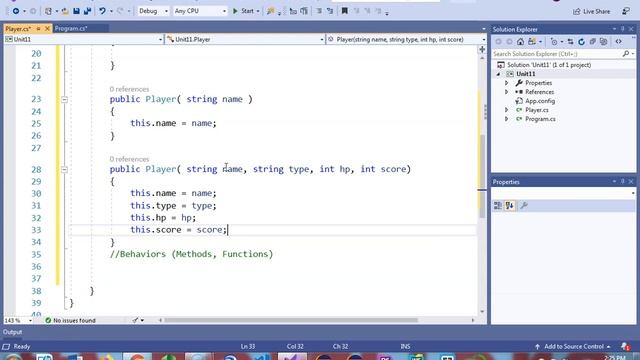Open notifications from the status bar bell icon
This screenshot has width=640, height=360.
click(x=625, y=347)
